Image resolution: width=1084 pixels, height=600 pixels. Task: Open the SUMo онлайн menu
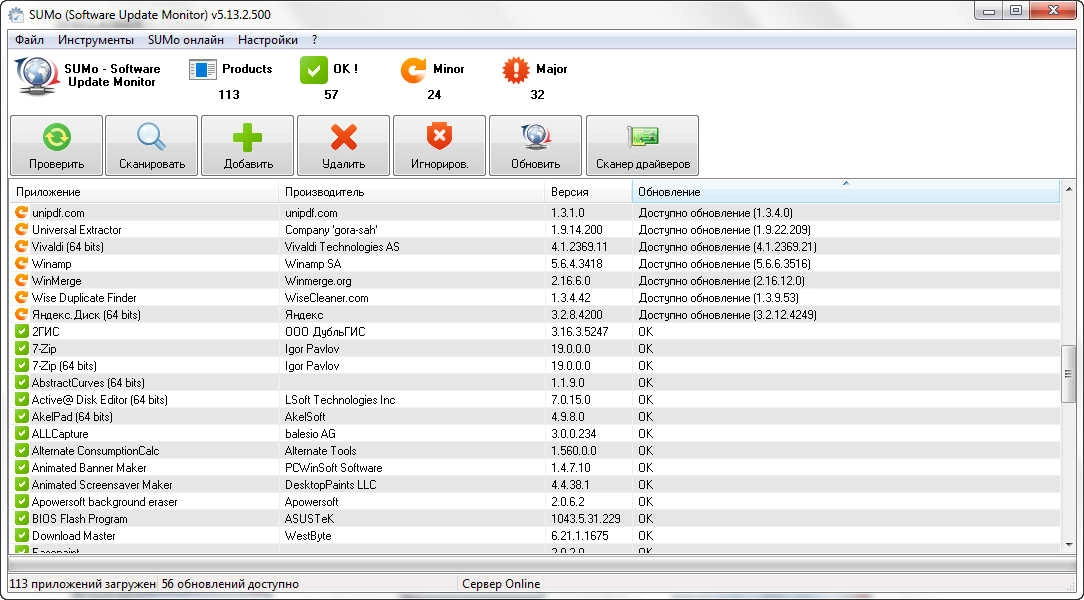186,40
